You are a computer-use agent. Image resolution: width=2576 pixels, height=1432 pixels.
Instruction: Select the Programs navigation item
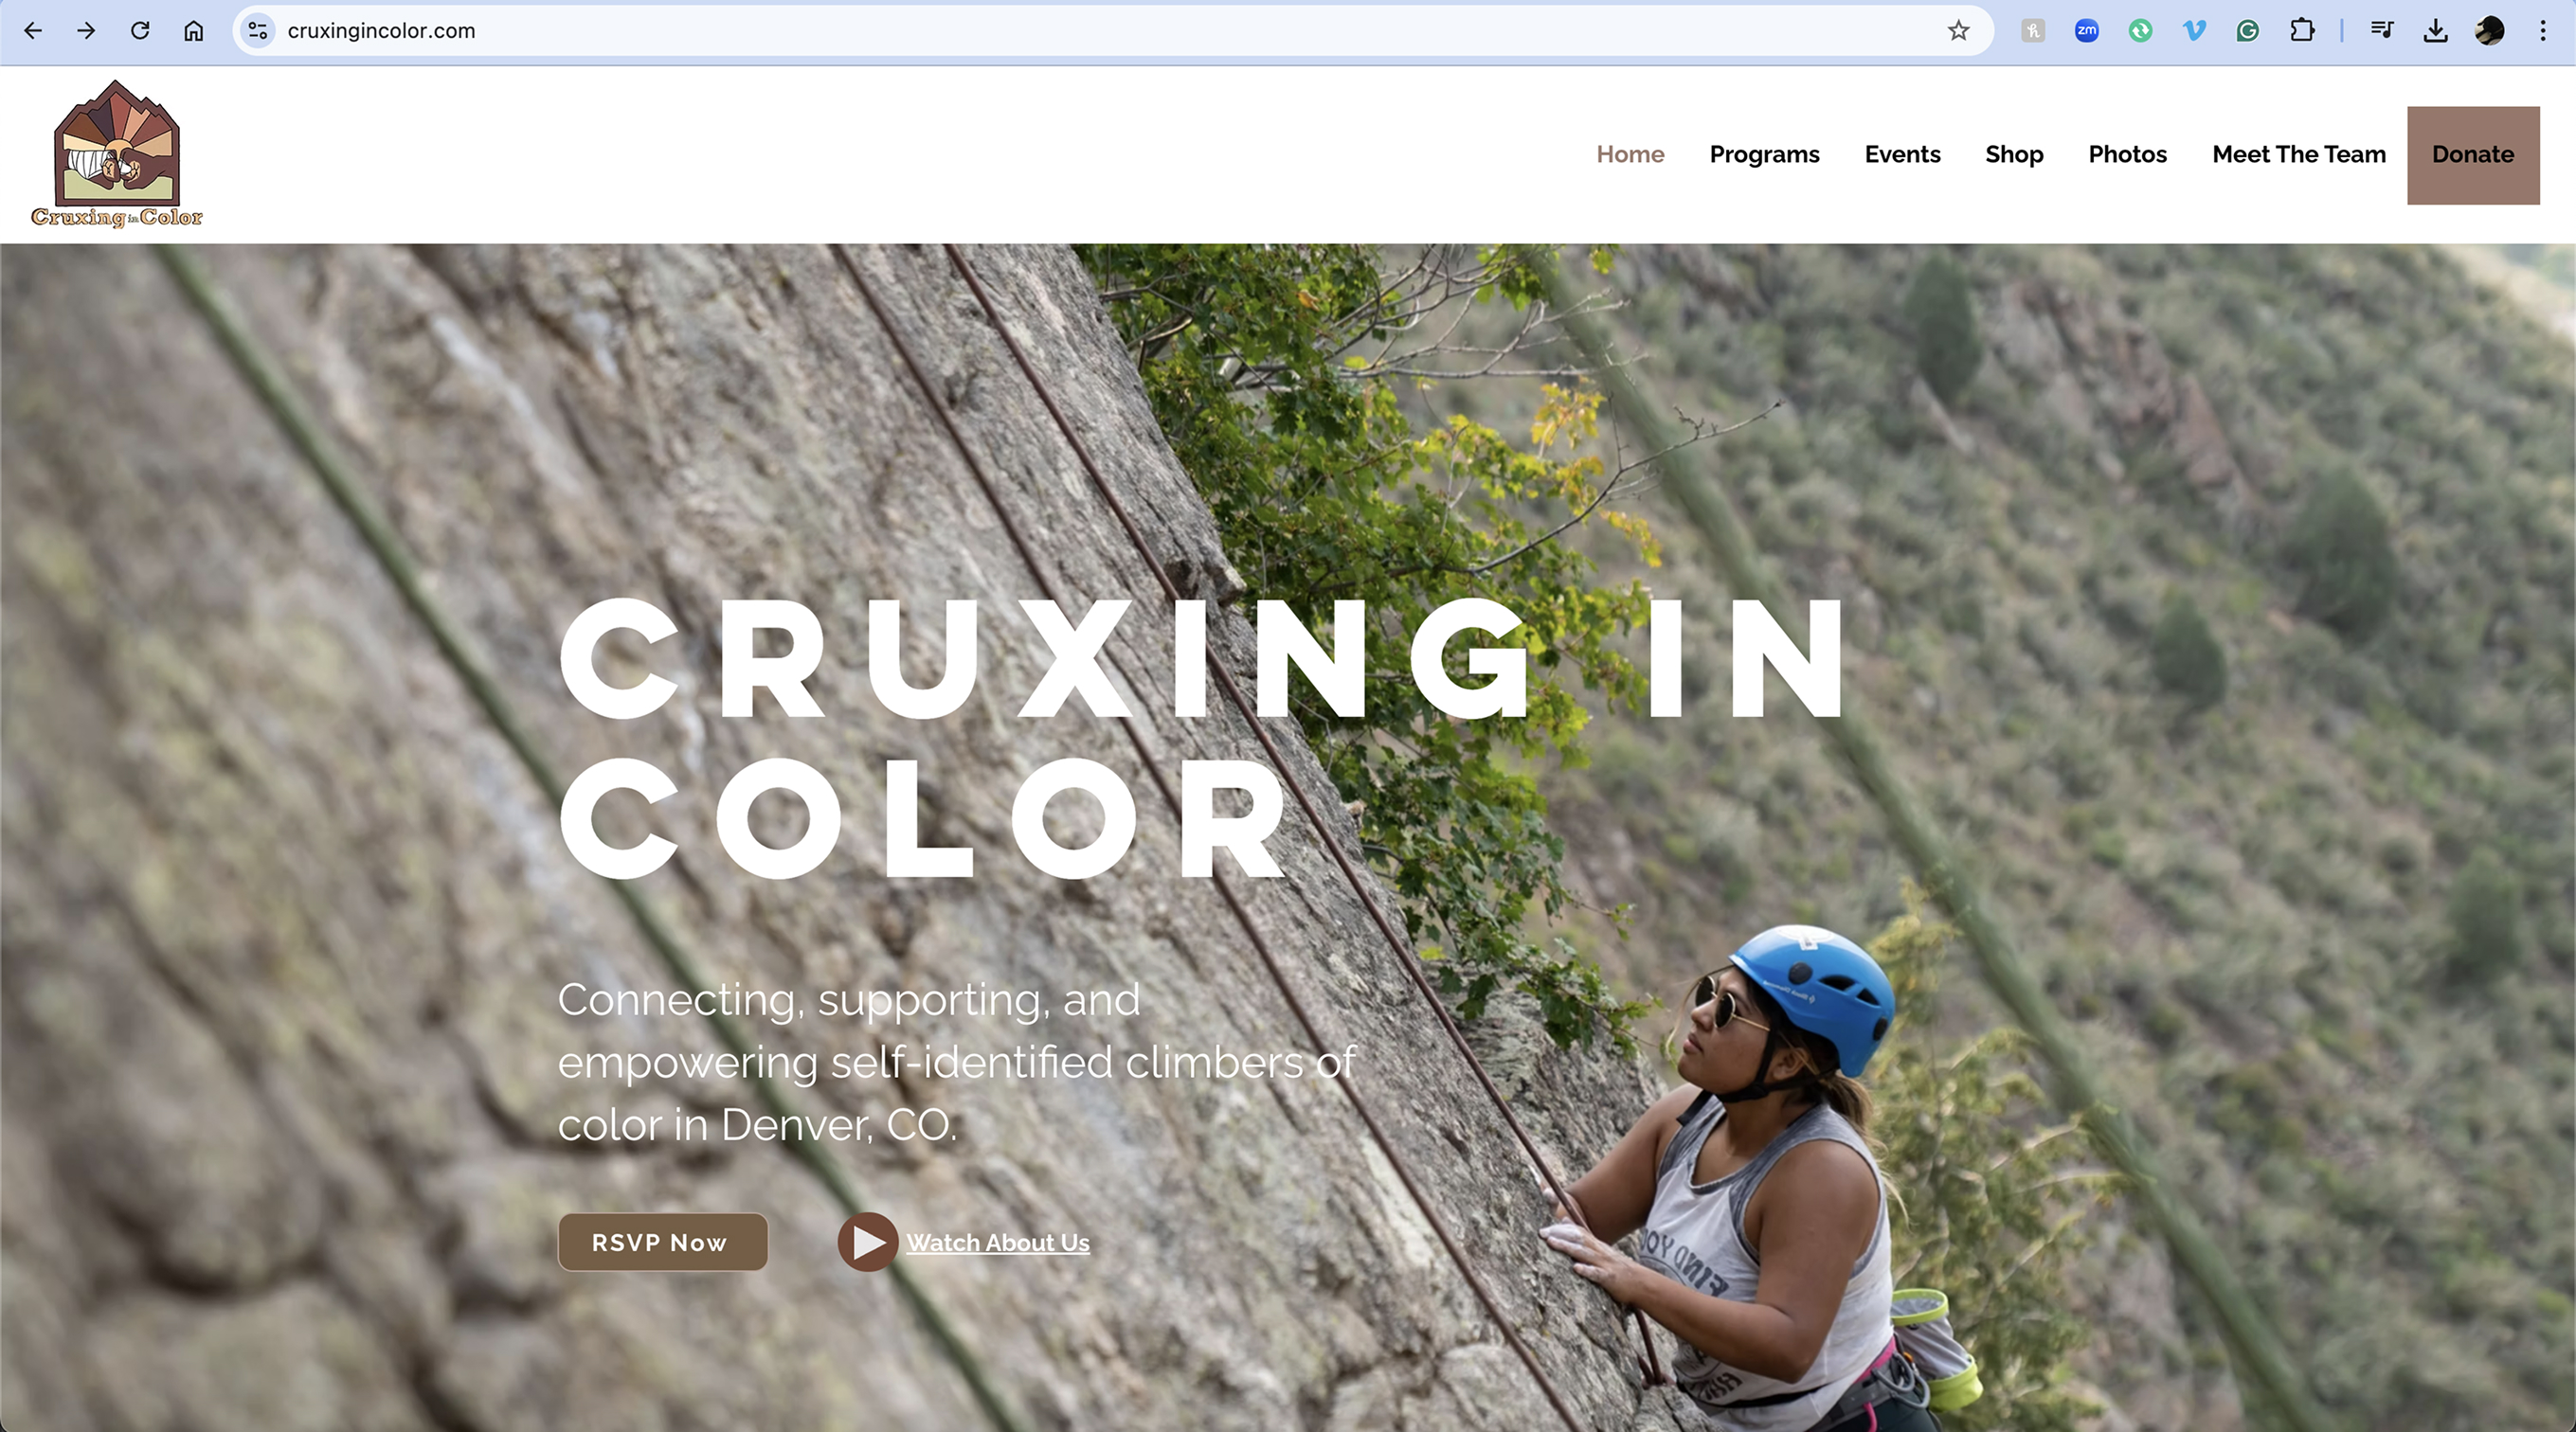1764,155
